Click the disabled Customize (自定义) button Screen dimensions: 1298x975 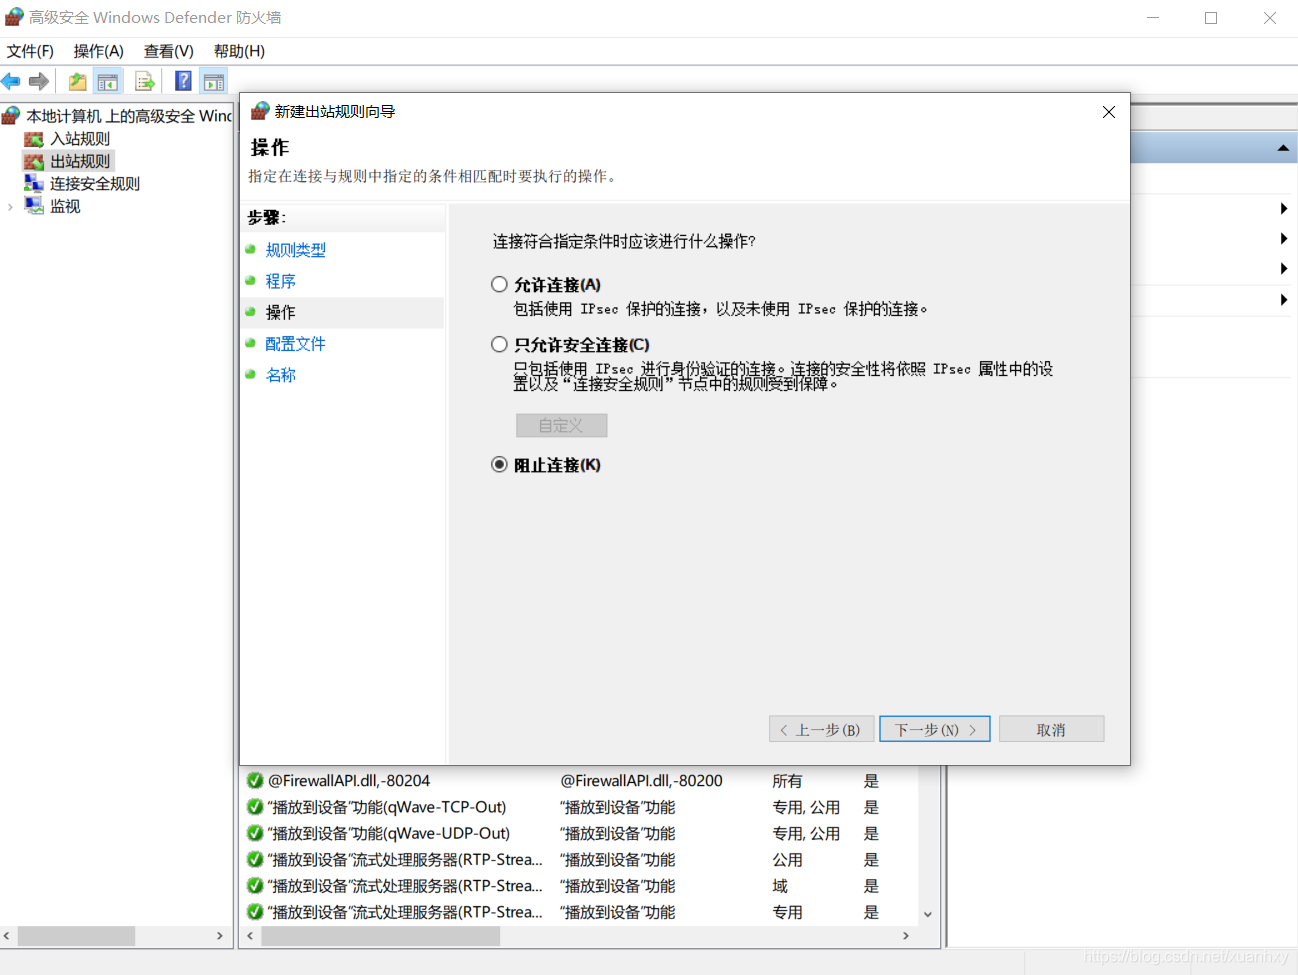click(561, 425)
